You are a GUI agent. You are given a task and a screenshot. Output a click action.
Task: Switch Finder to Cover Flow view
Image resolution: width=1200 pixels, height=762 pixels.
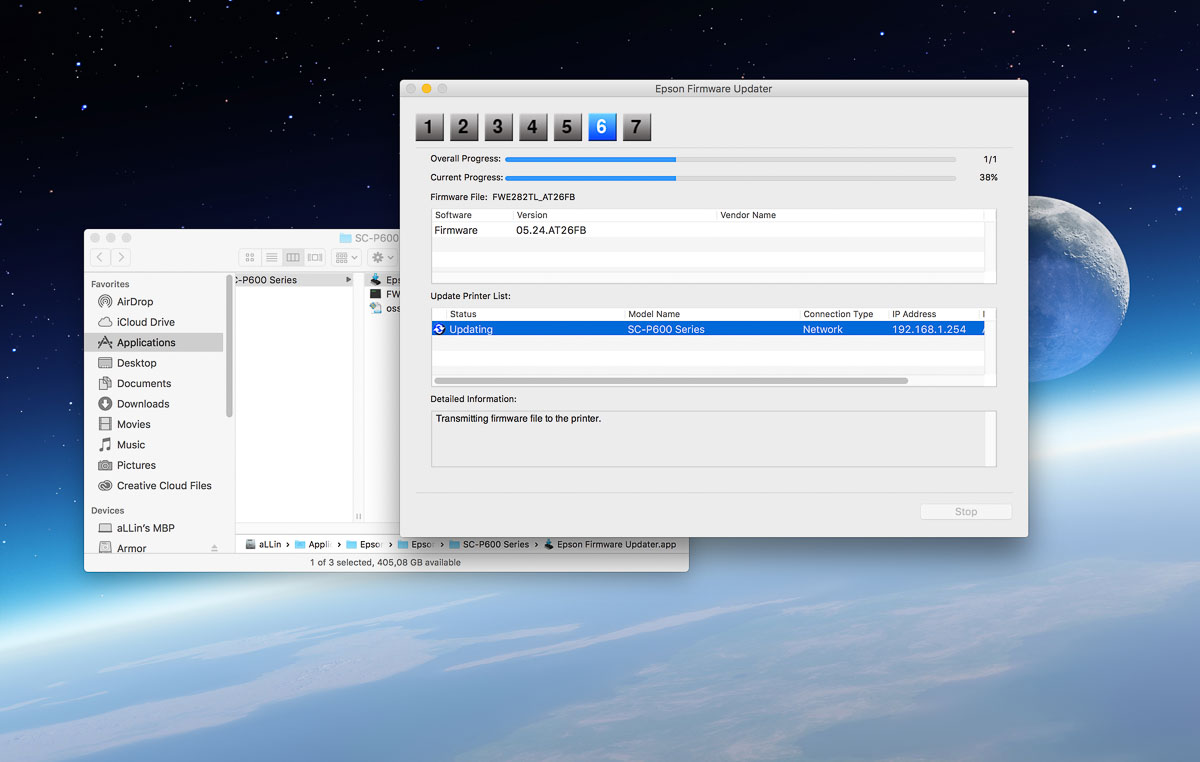(x=314, y=258)
